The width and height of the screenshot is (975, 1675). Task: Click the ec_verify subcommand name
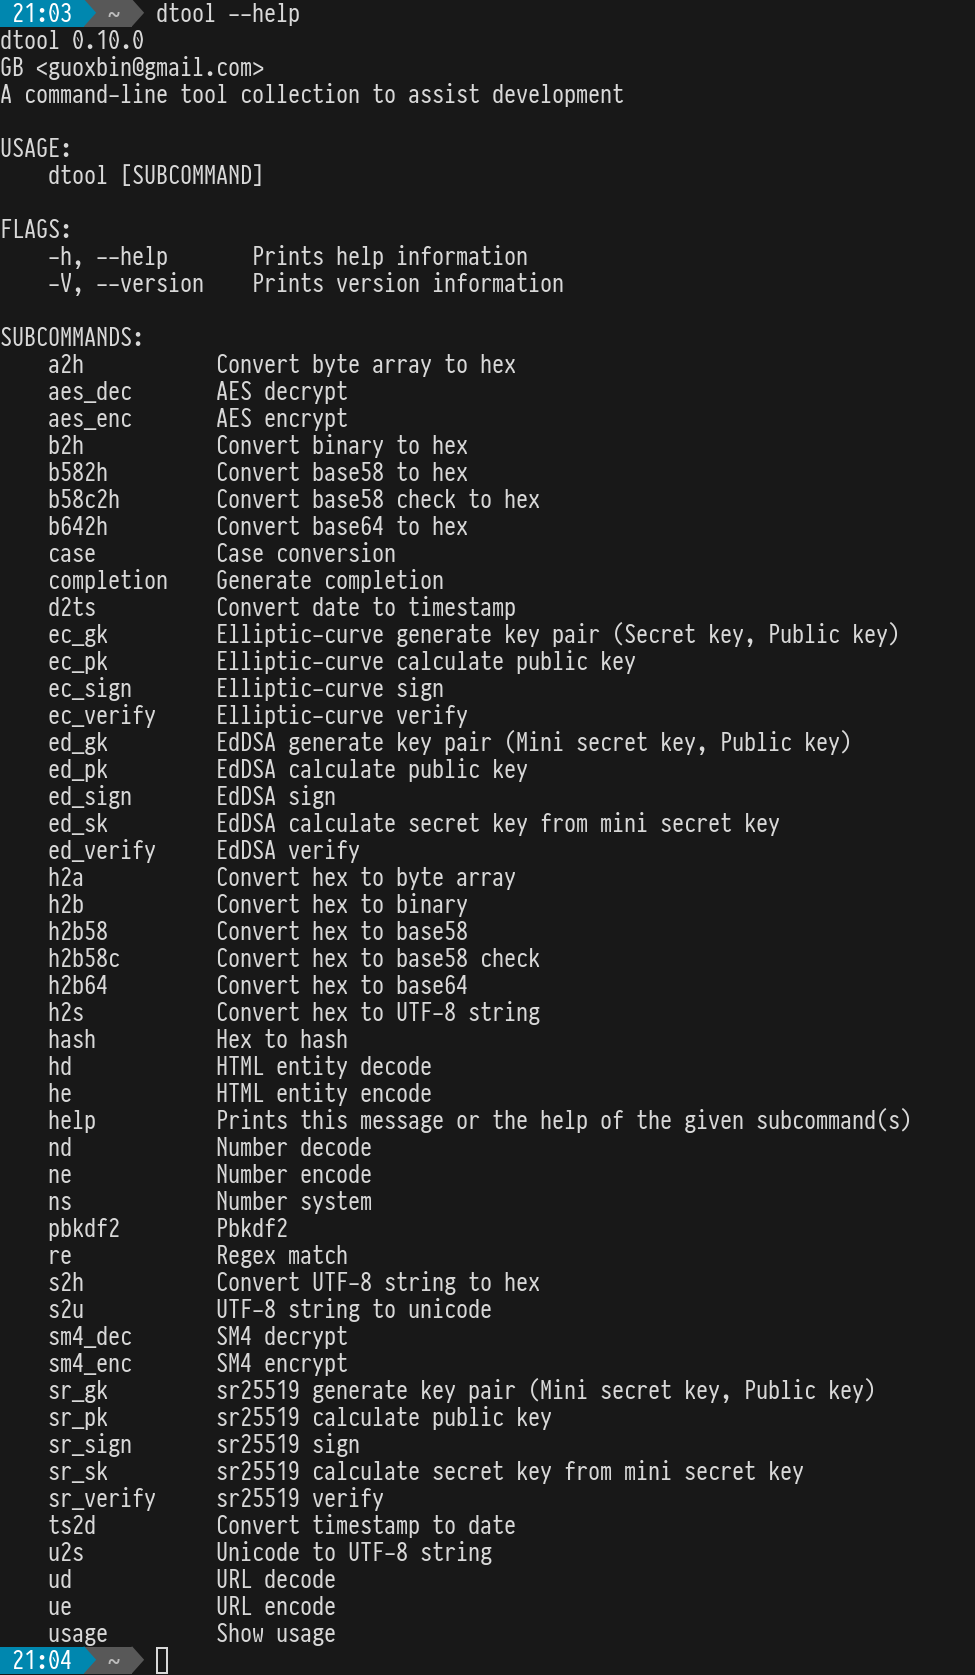coord(102,716)
